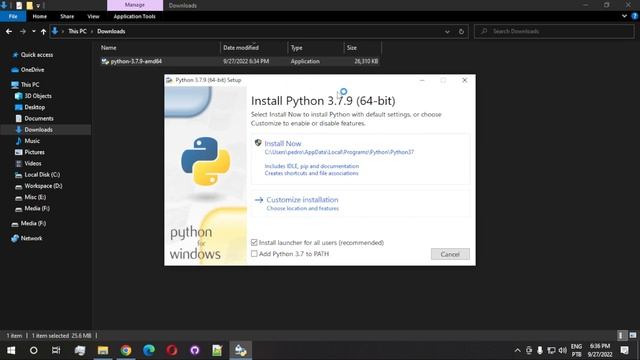Open volume control in system tray

(562, 350)
